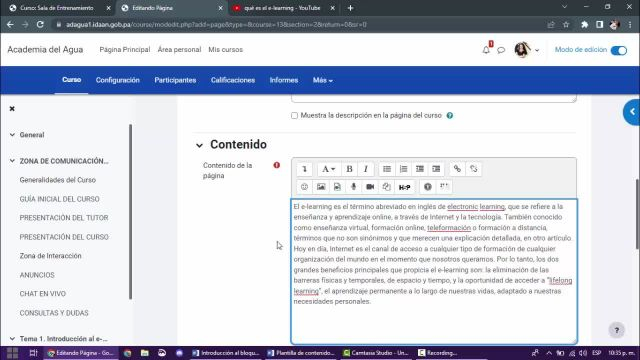Insert media file into content
640x360 pixels.
click(337, 187)
